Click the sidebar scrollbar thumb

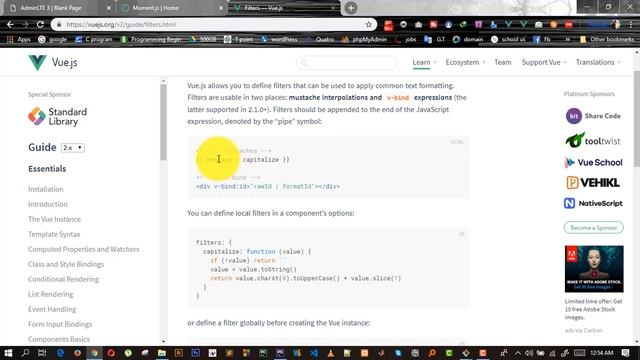(163, 122)
